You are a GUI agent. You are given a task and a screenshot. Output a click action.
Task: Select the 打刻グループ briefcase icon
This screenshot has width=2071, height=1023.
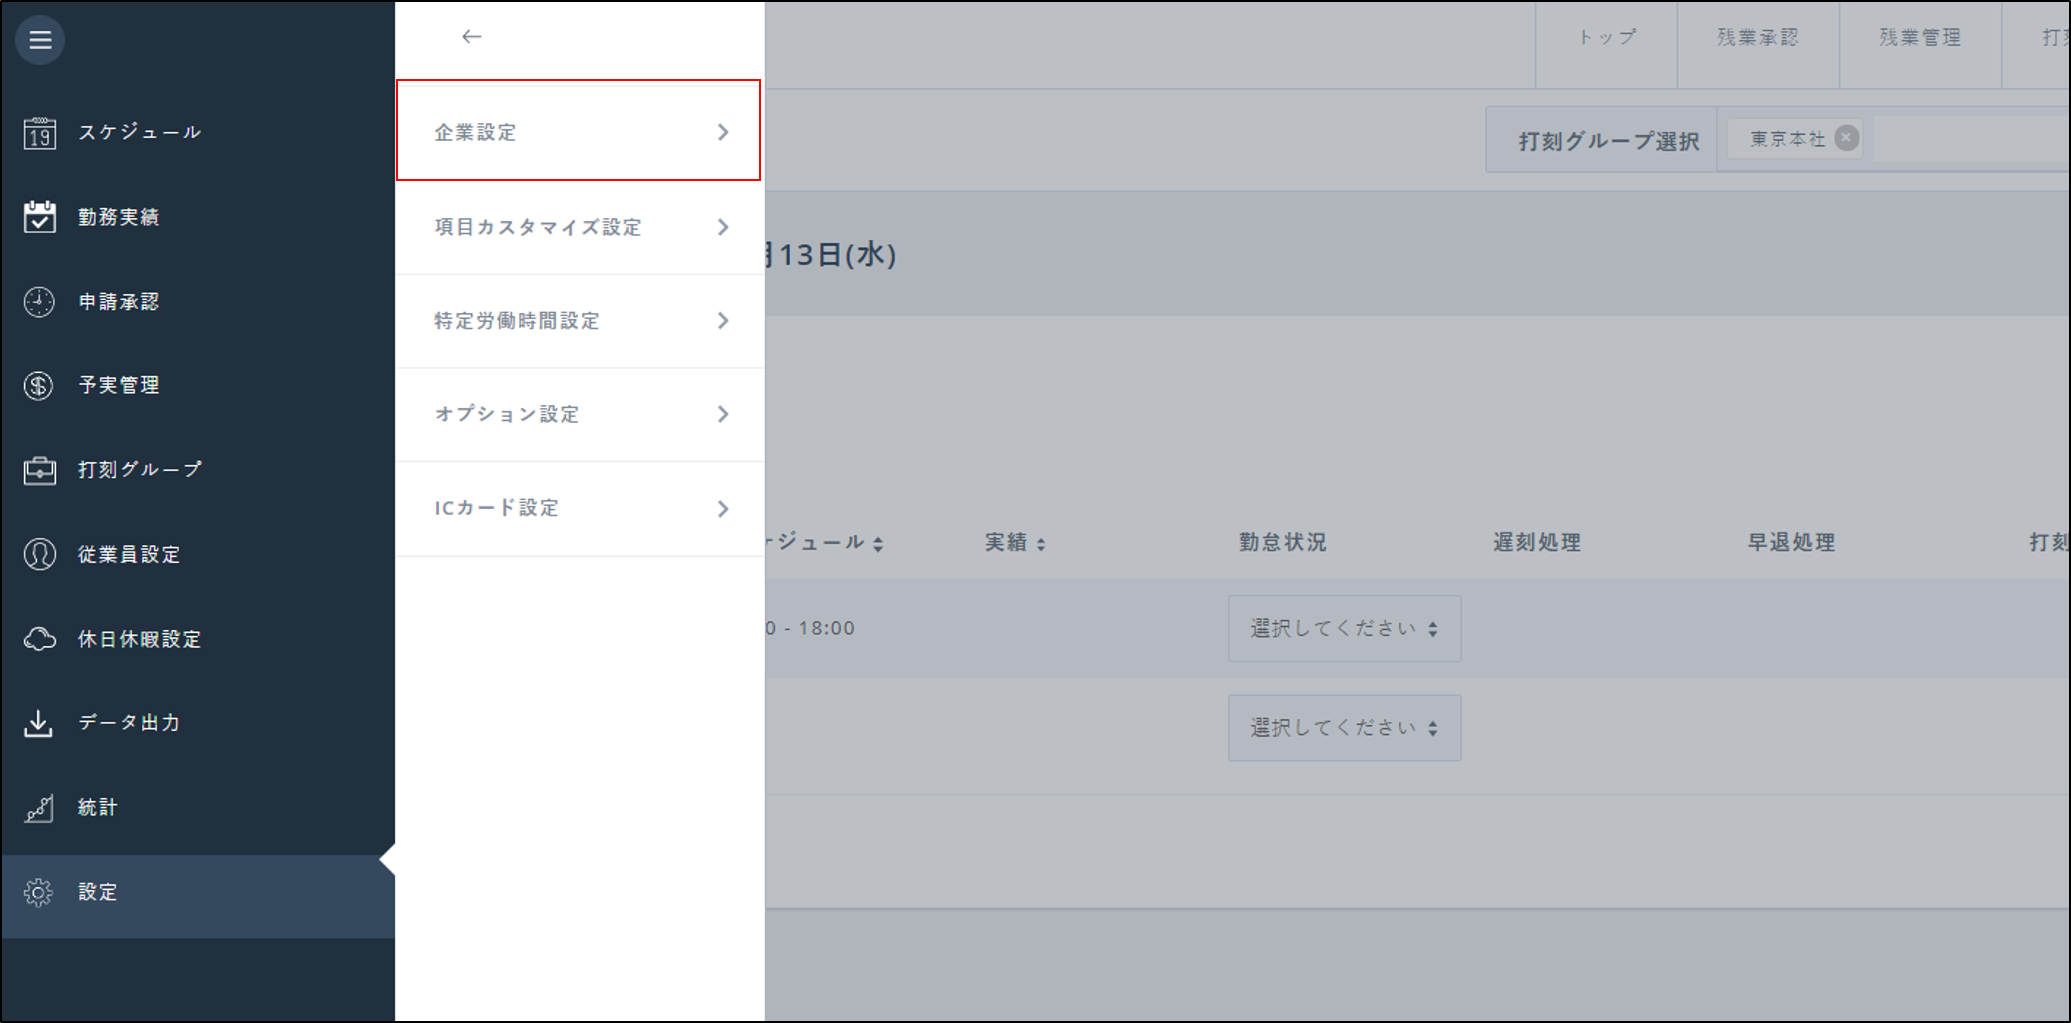(x=39, y=468)
